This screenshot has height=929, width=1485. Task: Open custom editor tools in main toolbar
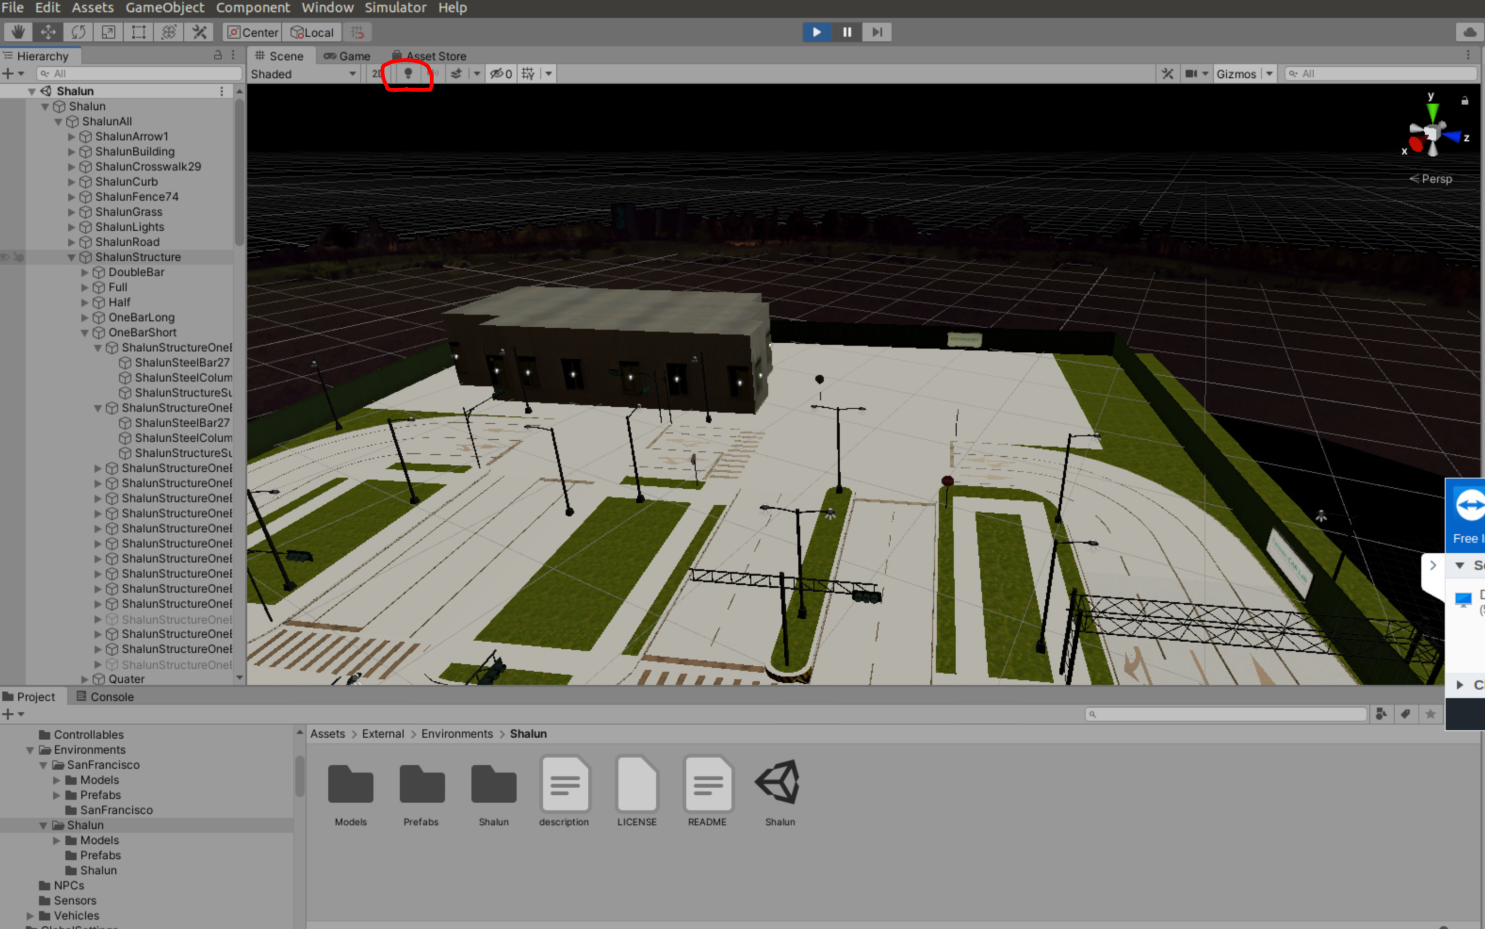click(x=199, y=32)
